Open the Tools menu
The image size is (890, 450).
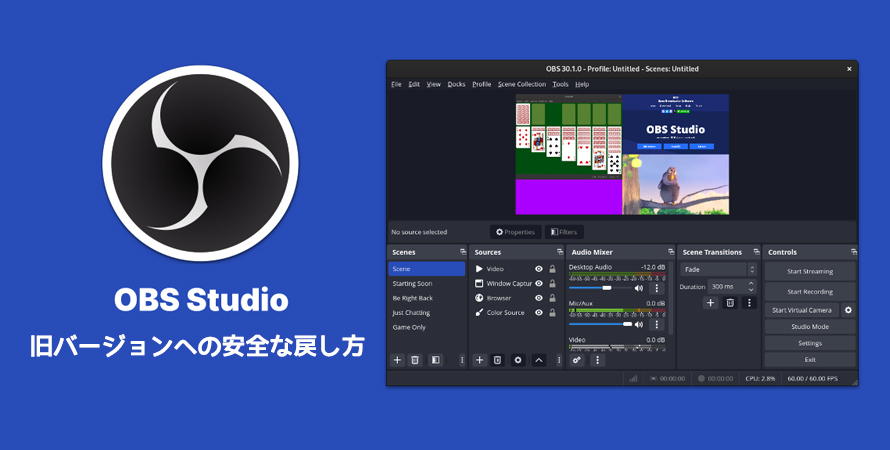560,84
